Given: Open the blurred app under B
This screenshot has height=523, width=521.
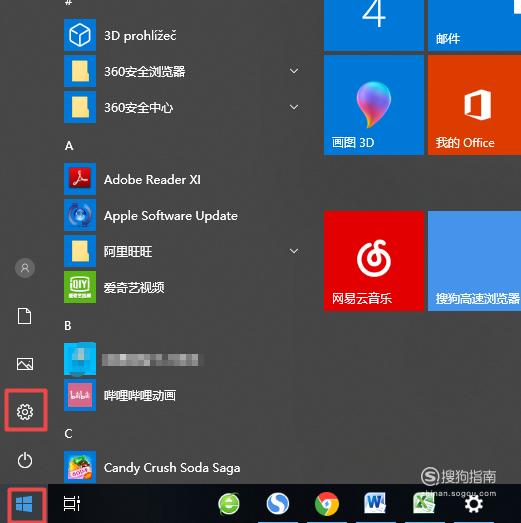Looking at the screenshot, I should pyautogui.click(x=183, y=359).
